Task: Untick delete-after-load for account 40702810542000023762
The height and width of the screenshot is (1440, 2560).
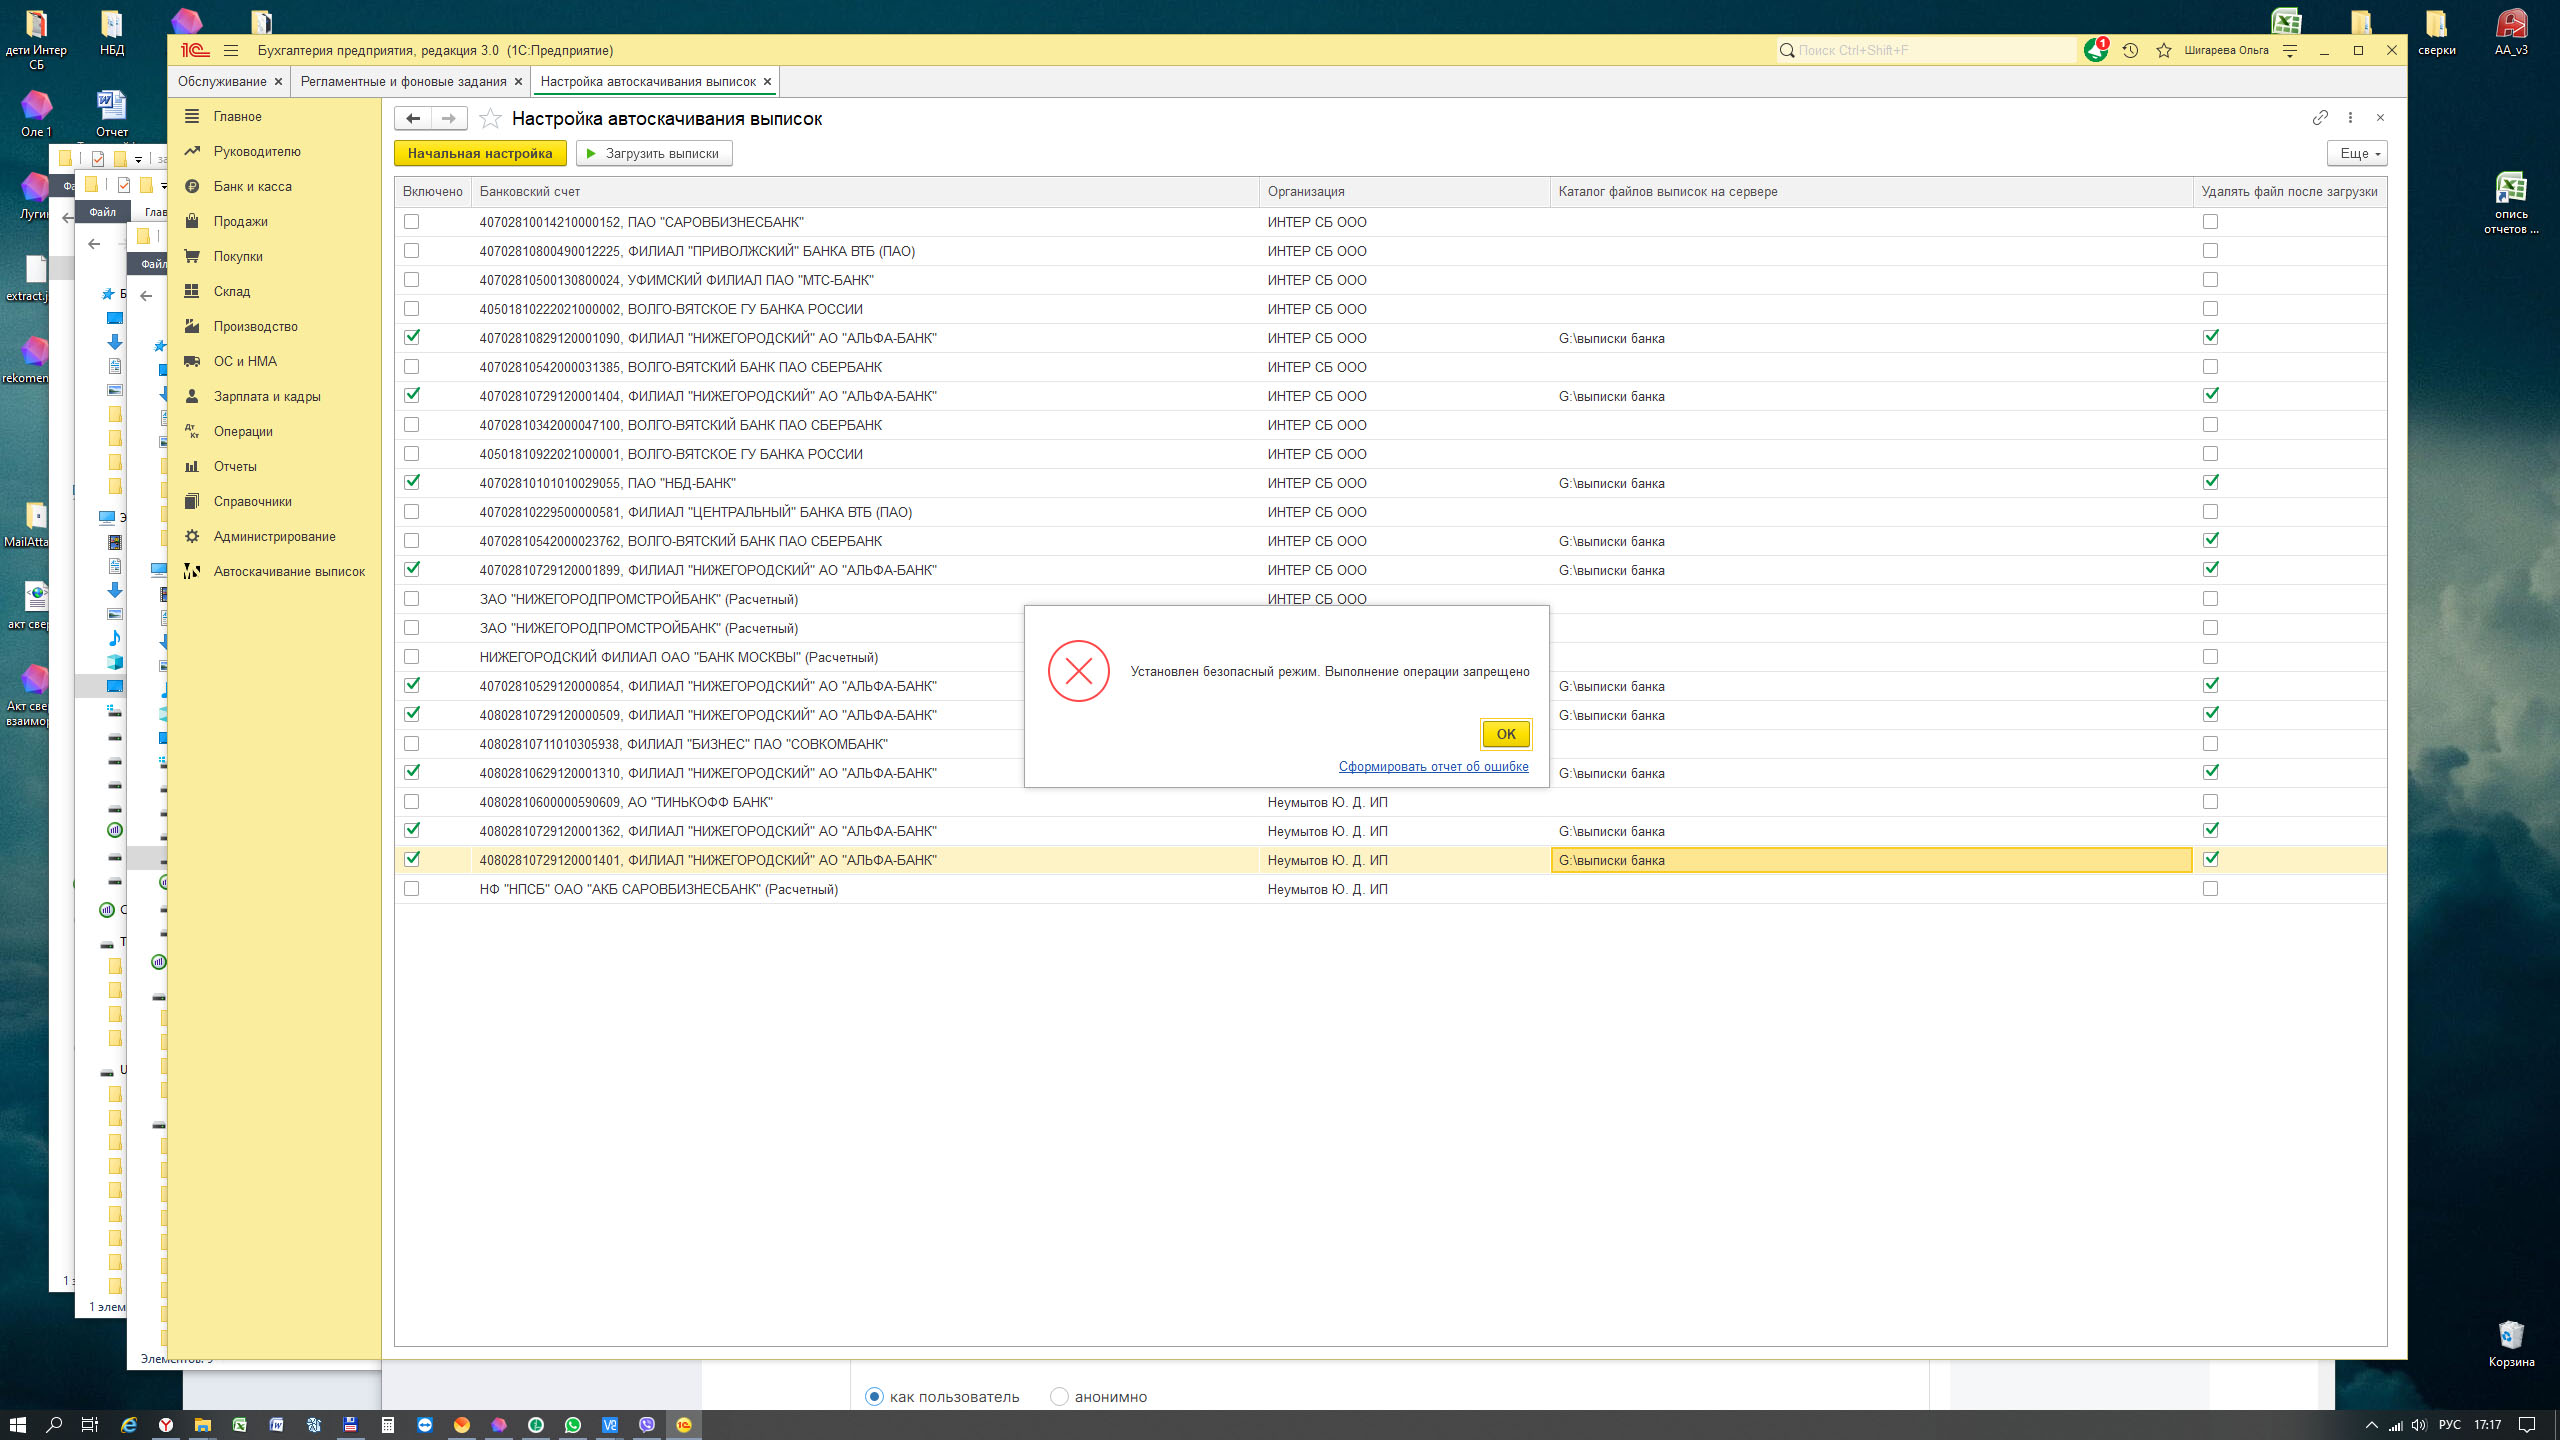Action: coord(2210,540)
